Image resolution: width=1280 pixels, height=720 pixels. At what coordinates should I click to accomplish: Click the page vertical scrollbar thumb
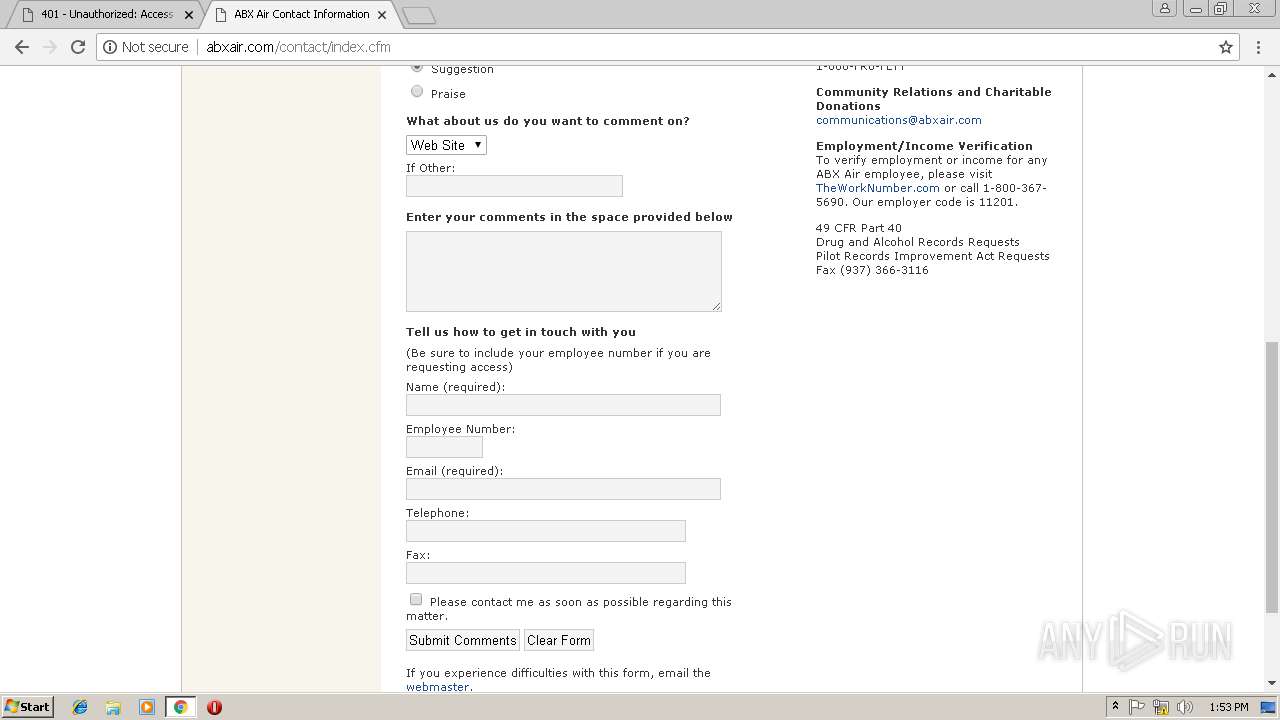tap(1272, 476)
